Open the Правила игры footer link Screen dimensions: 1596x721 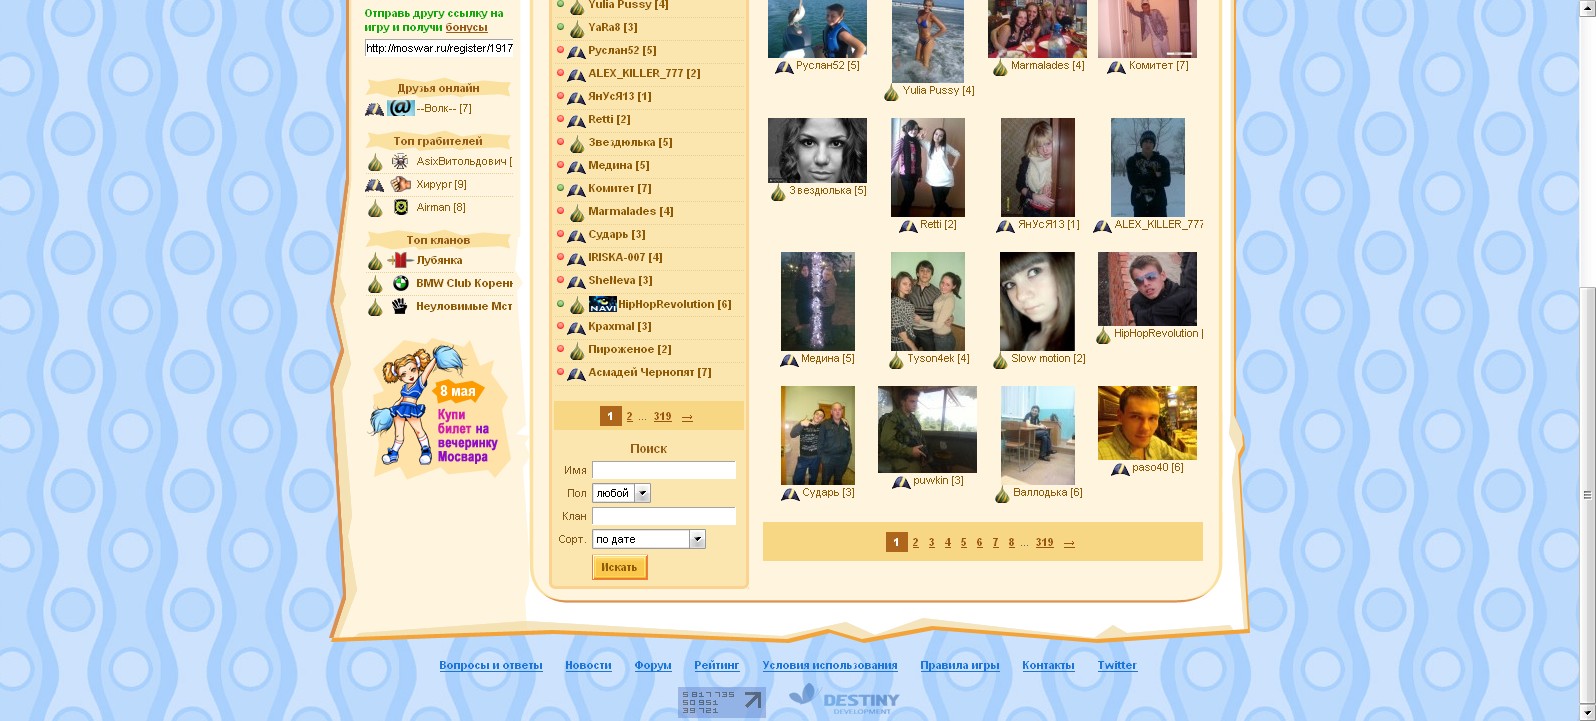[x=960, y=665]
